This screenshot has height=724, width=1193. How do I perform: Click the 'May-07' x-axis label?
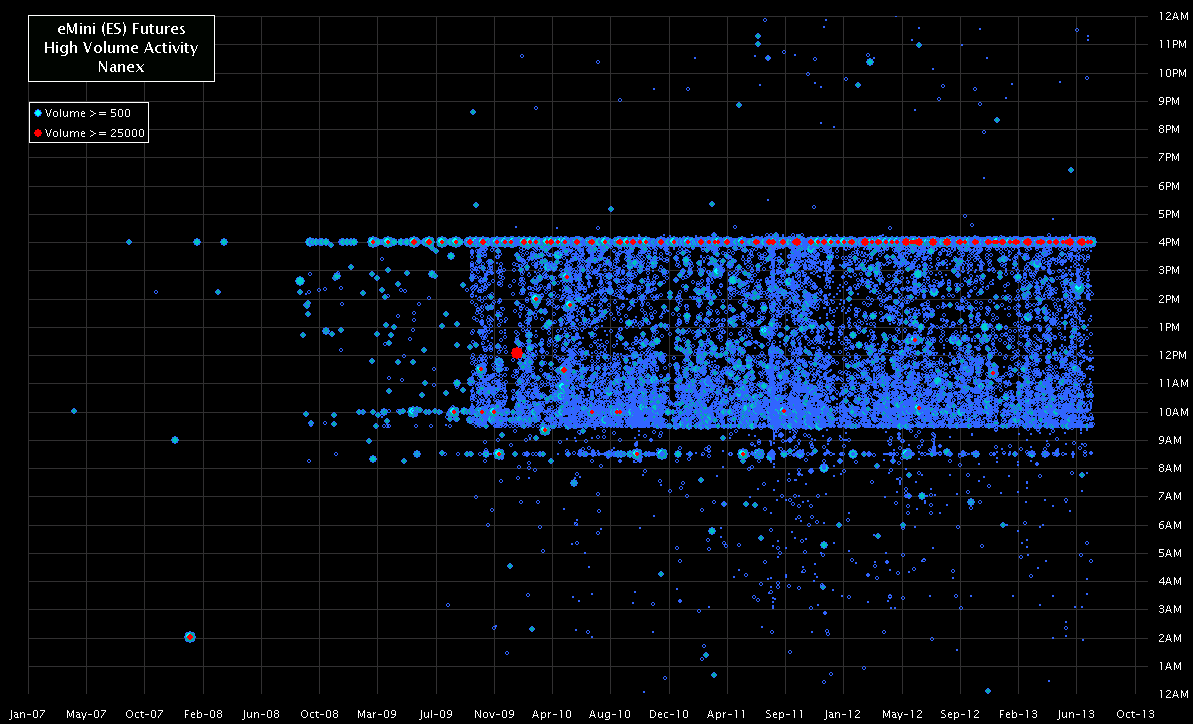click(86, 715)
